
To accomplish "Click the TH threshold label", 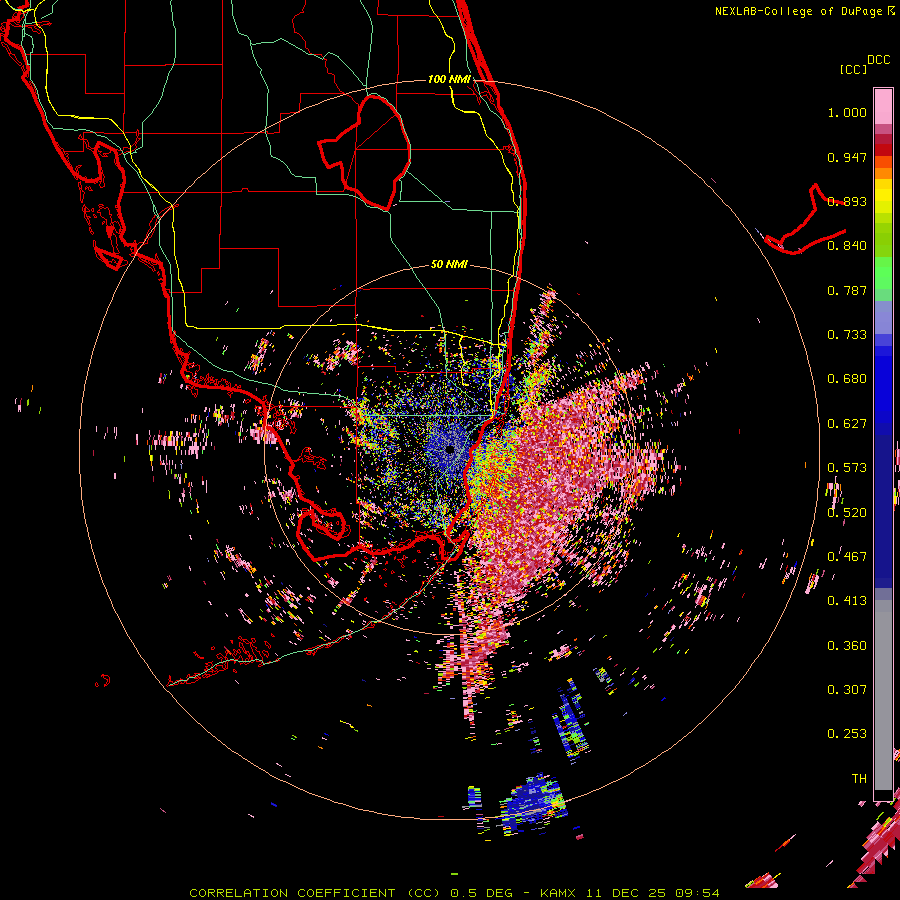I will tap(859, 778).
